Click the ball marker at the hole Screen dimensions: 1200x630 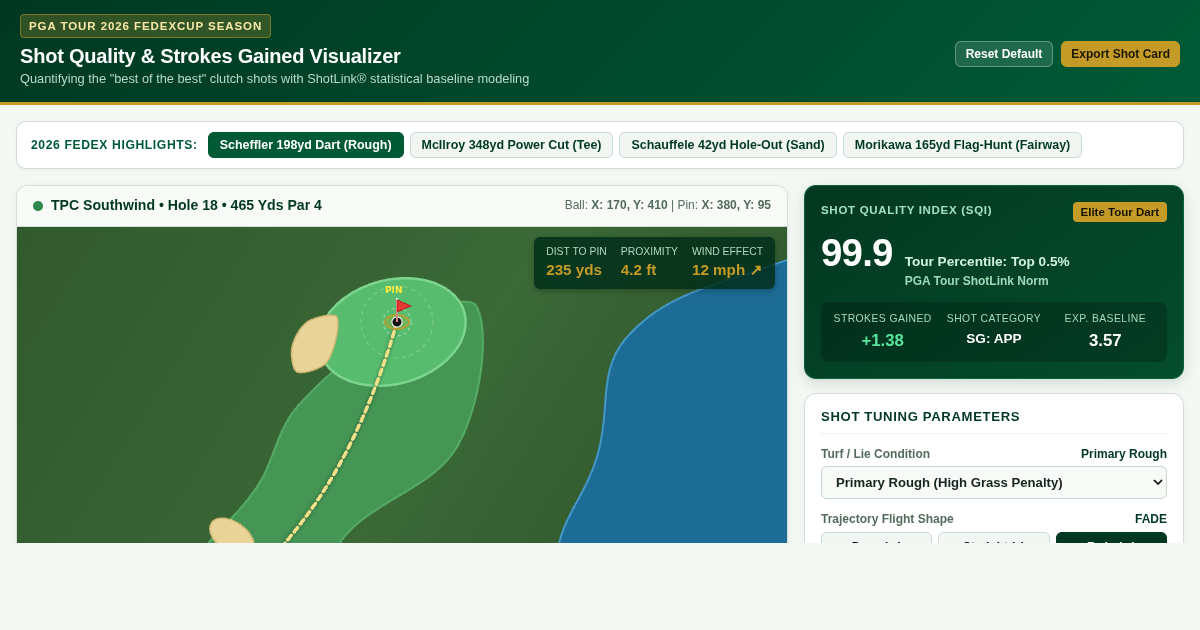(397, 322)
